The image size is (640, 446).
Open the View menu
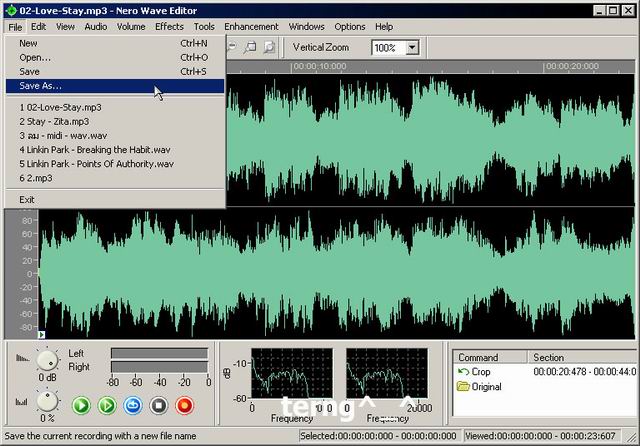coord(65,27)
